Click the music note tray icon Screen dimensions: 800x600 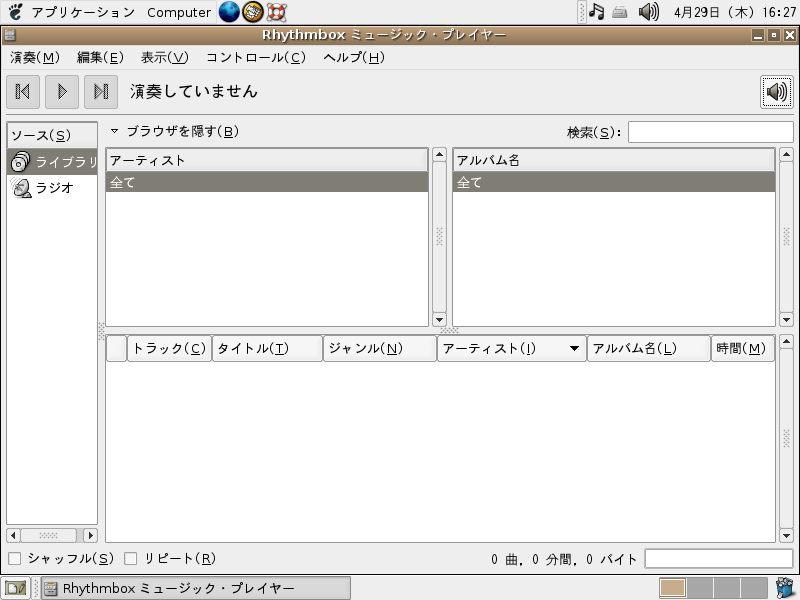coord(596,11)
